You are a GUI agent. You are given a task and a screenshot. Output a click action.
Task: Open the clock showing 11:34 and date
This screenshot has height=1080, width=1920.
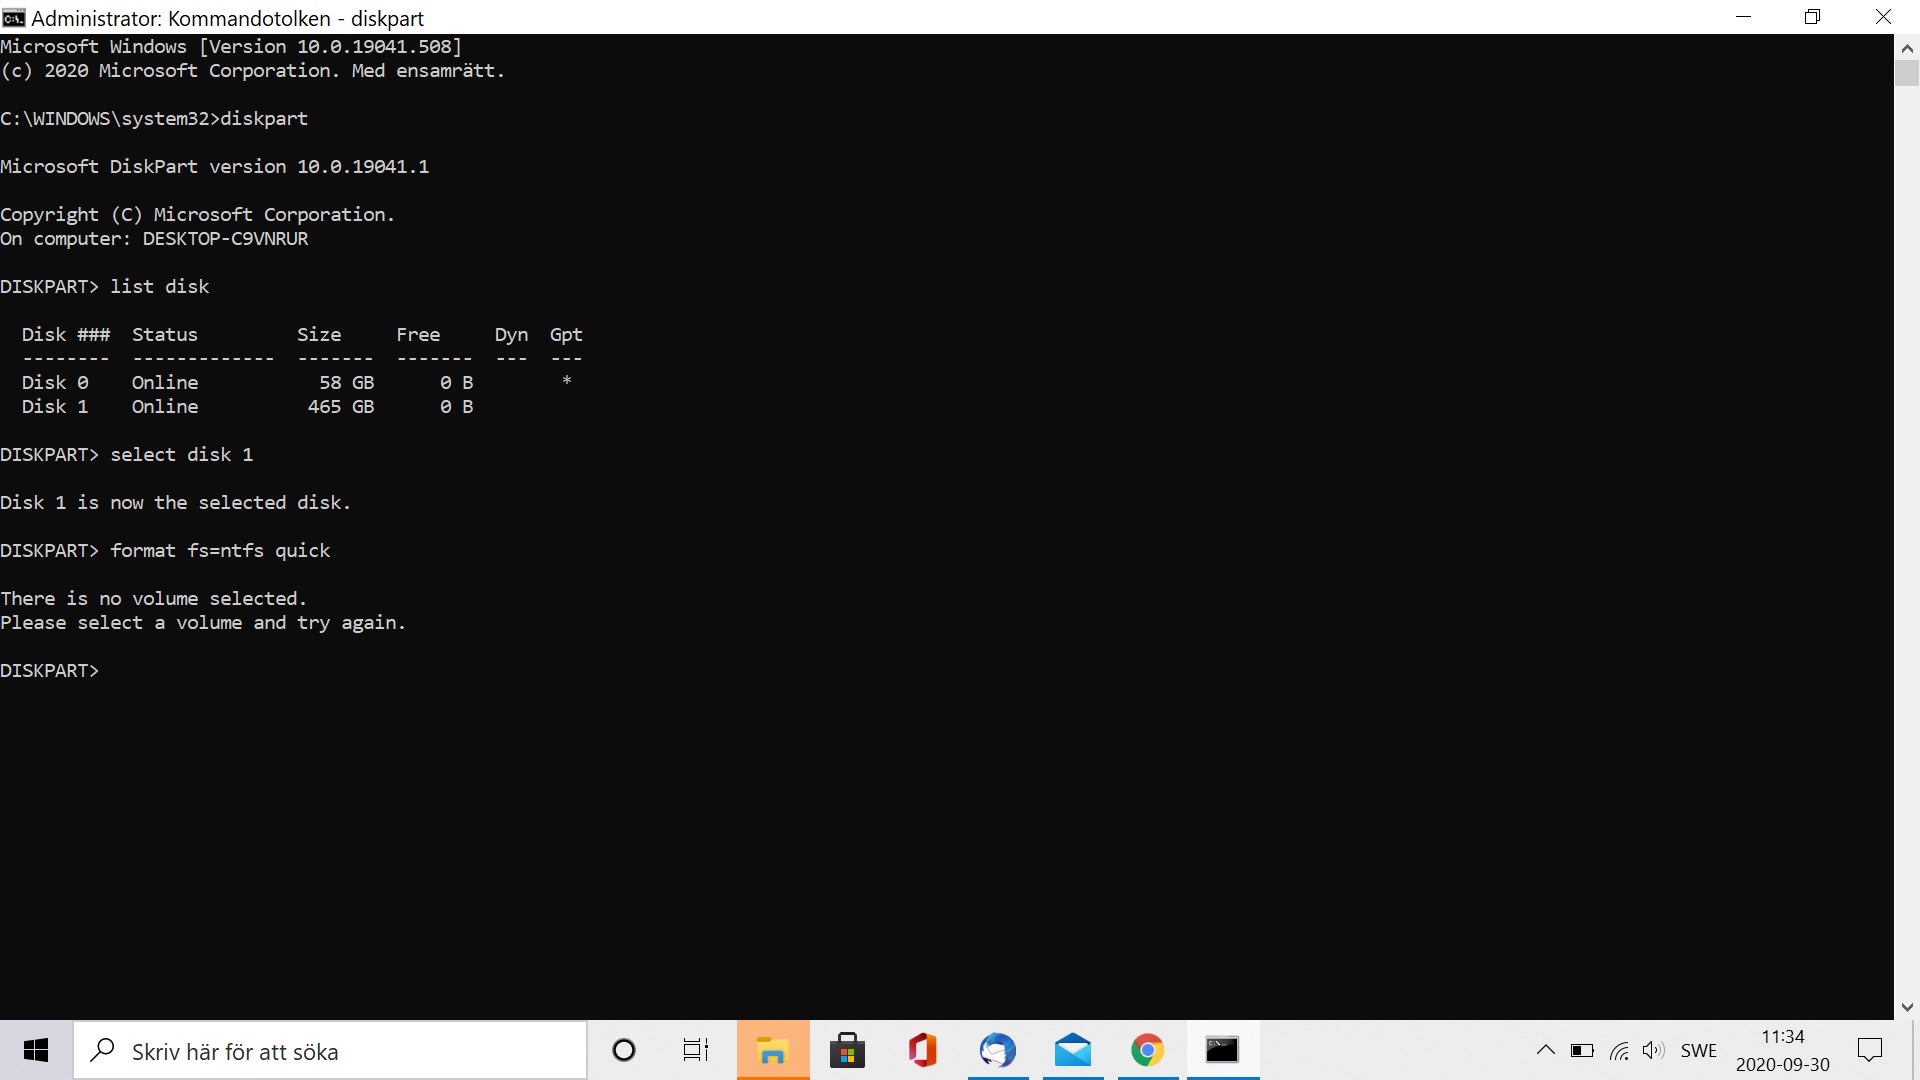(1782, 1050)
